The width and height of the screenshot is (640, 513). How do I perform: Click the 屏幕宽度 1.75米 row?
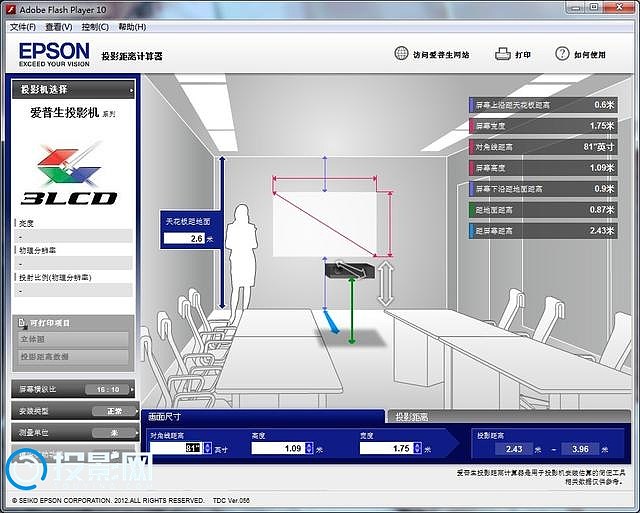pyautogui.click(x=543, y=126)
